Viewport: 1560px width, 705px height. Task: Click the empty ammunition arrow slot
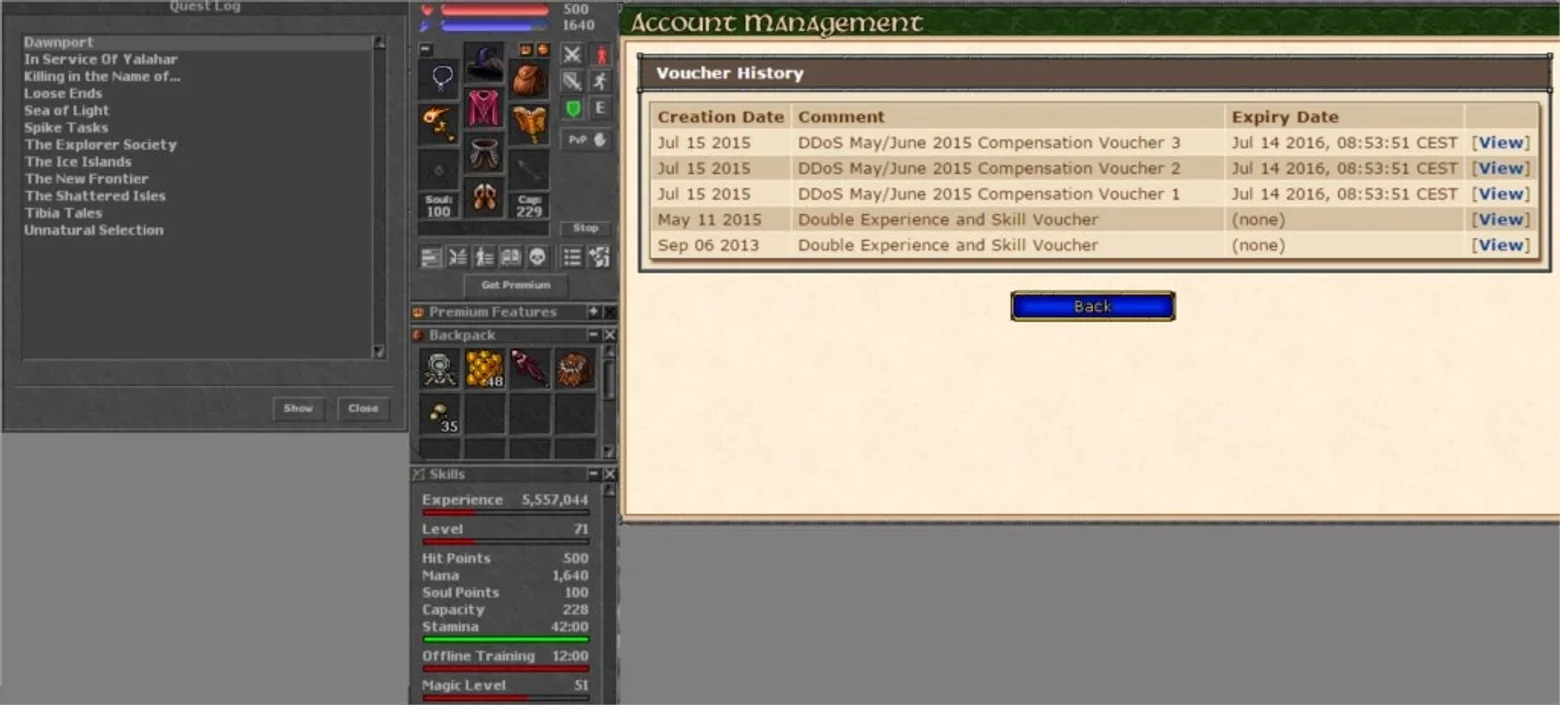click(529, 169)
